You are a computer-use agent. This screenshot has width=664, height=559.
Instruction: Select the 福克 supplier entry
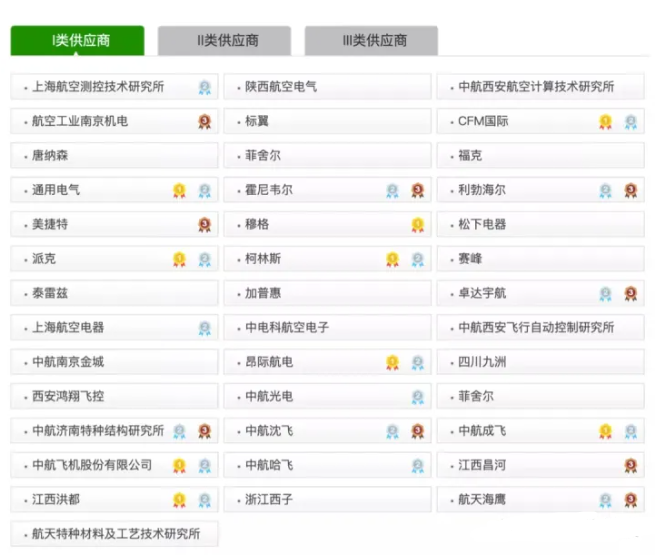541,155
